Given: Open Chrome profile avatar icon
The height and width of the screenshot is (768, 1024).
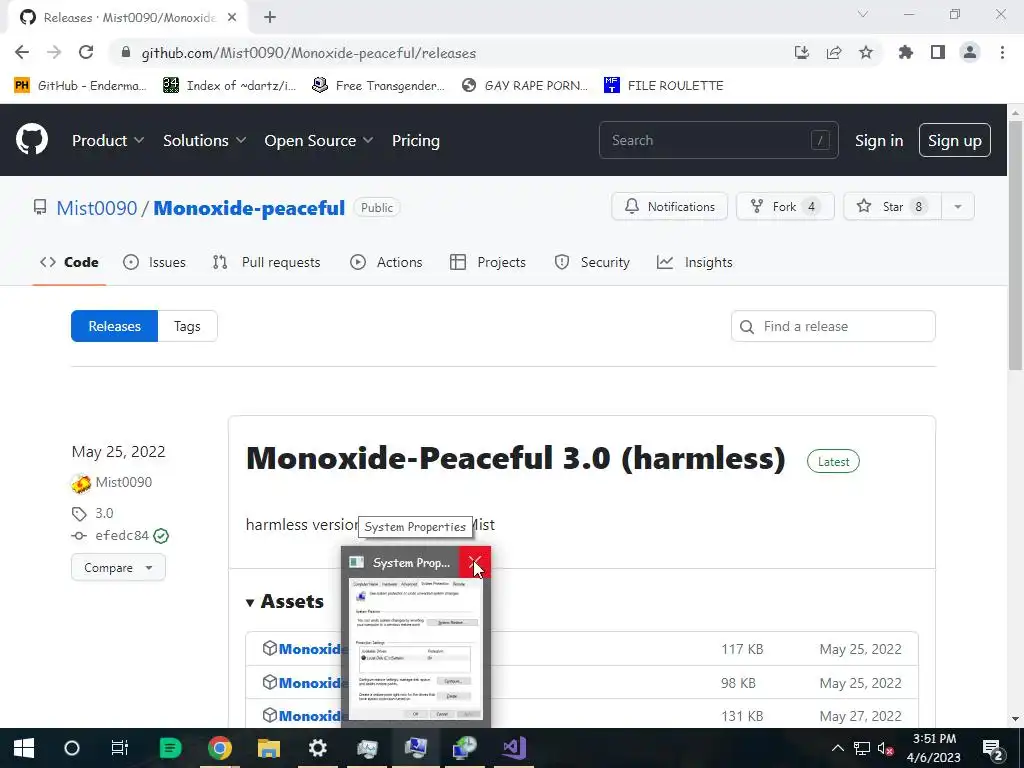Looking at the screenshot, I should 970,52.
